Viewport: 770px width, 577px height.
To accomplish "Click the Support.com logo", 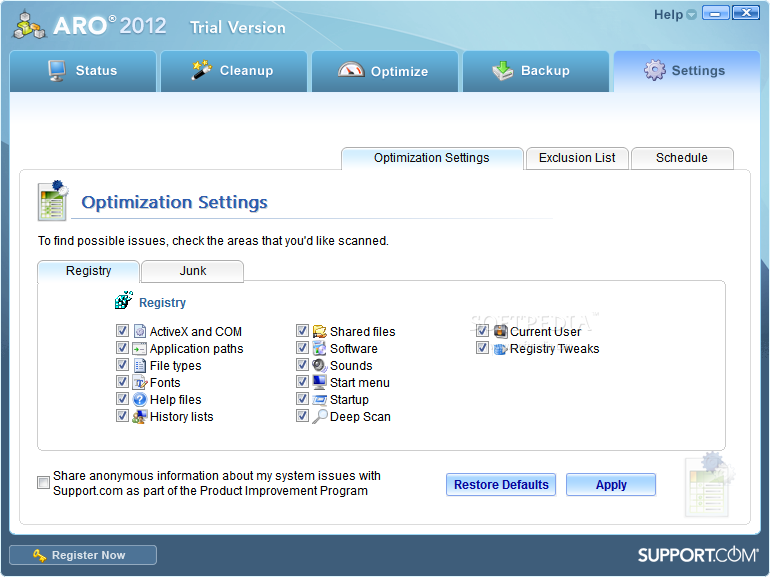I will coord(698,555).
